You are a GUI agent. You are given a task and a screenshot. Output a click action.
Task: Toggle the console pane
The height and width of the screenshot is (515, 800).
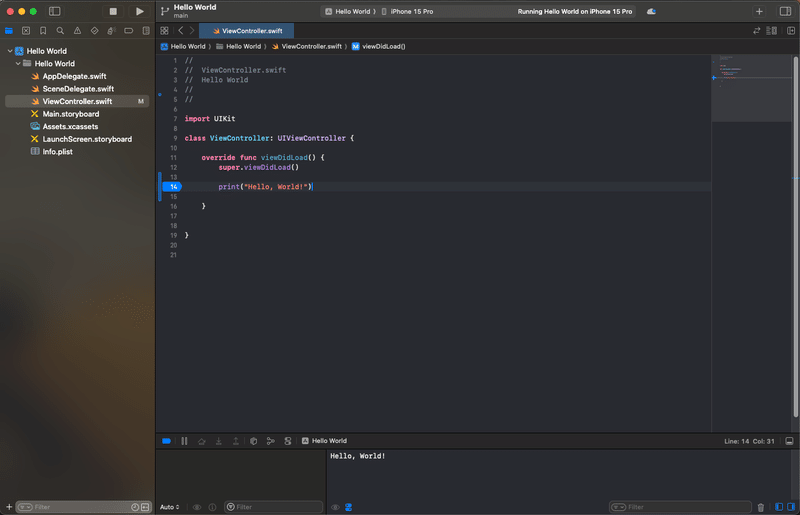pos(791,507)
